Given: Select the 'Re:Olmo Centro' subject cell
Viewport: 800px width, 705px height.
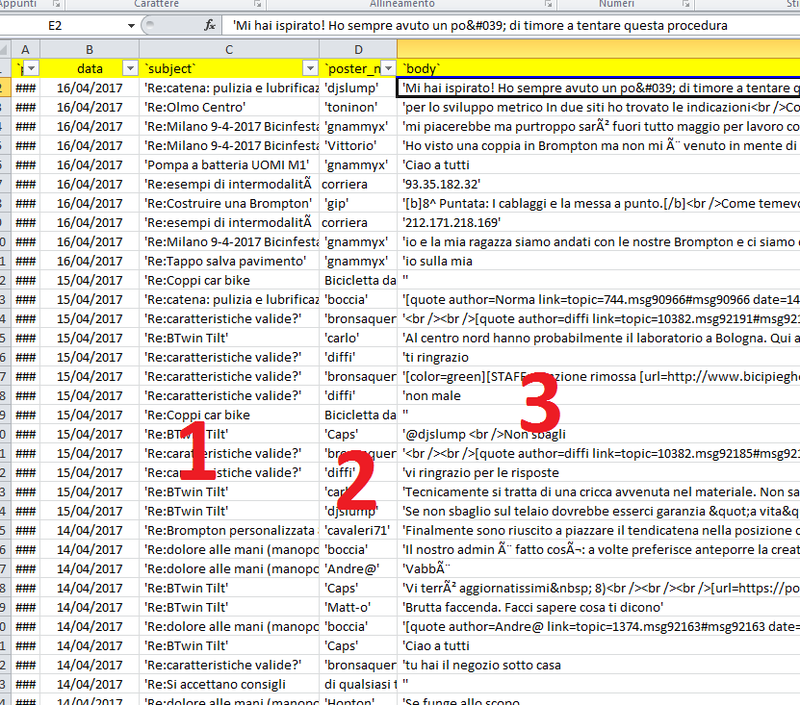Looking at the screenshot, I should (229, 107).
